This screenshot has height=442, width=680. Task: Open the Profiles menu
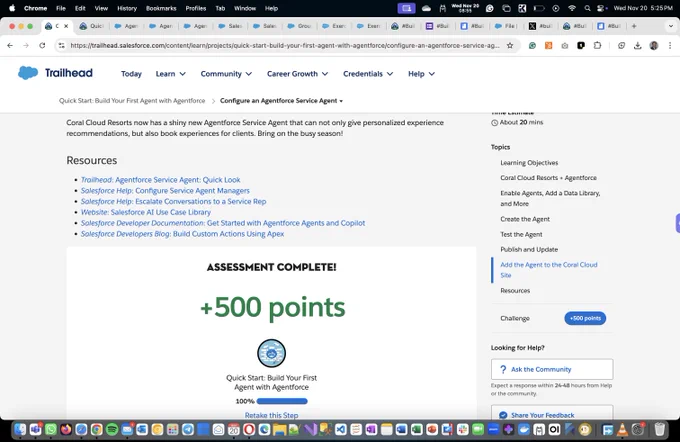coord(196,8)
